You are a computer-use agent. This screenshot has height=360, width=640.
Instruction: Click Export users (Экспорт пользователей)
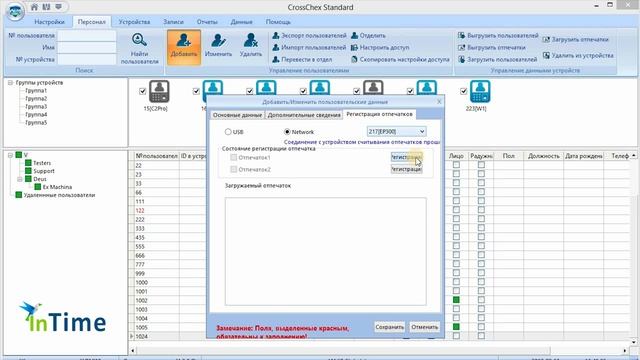(309, 36)
